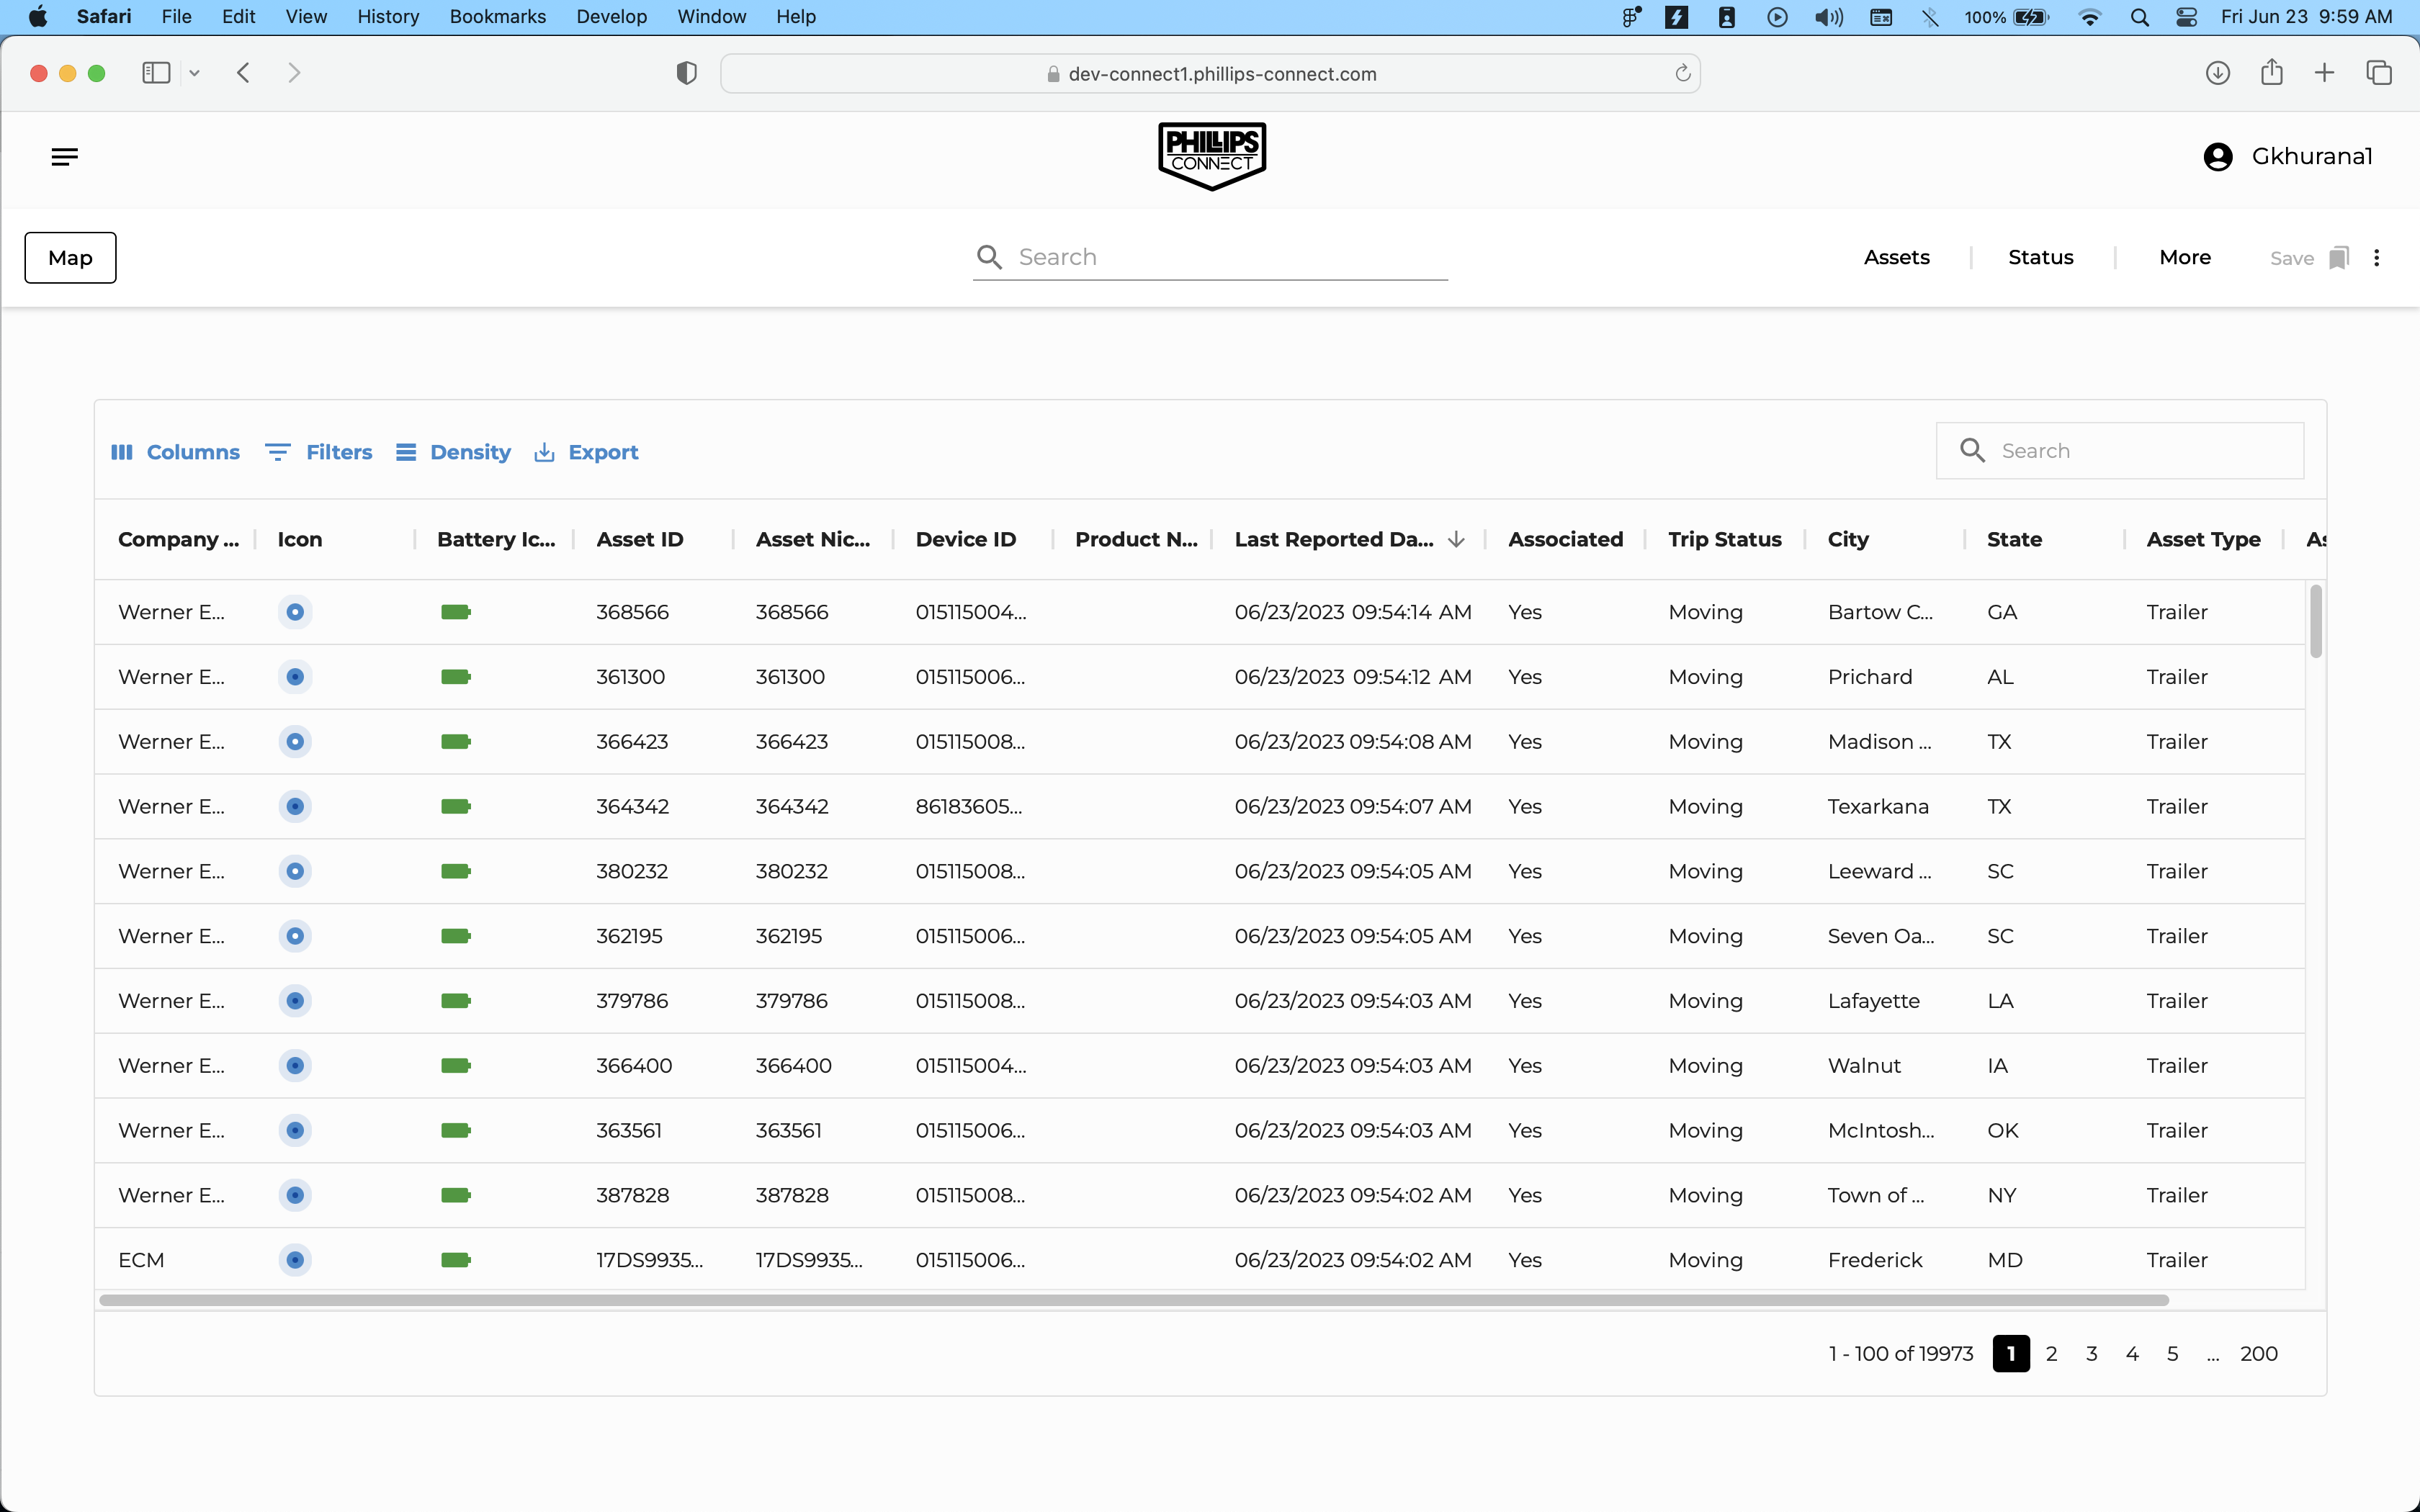This screenshot has width=2420, height=1512.
Task: Click the location icon for asset 366423
Action: [295, 741]
